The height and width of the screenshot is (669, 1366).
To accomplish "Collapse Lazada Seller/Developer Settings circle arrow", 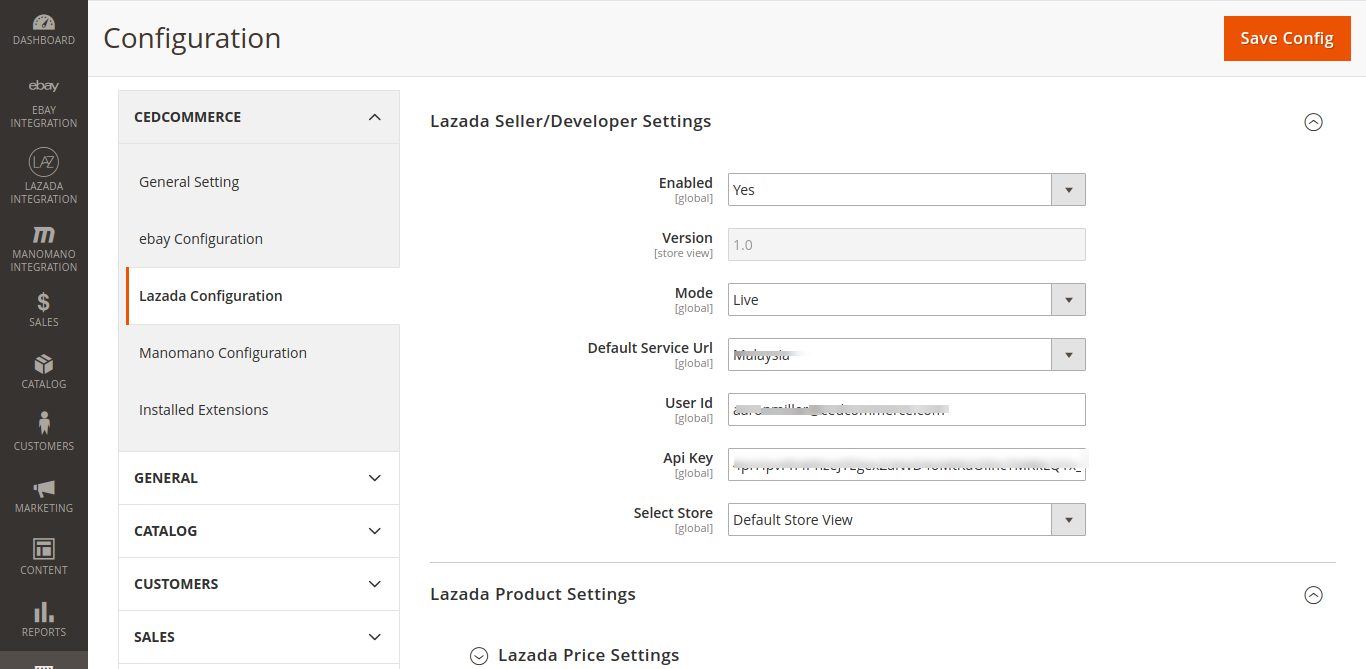I will (x=1314, y=122).
